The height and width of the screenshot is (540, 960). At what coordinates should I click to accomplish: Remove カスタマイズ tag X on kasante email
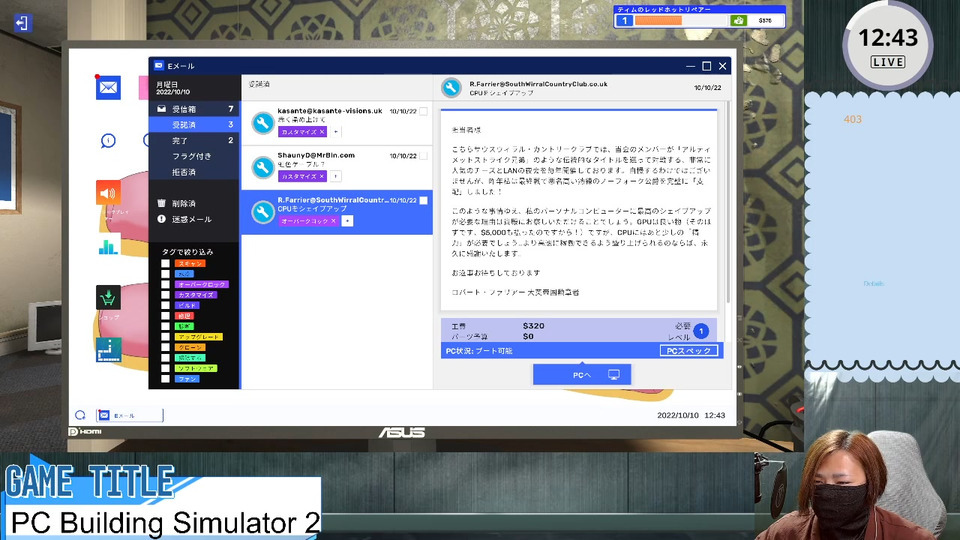322,132
